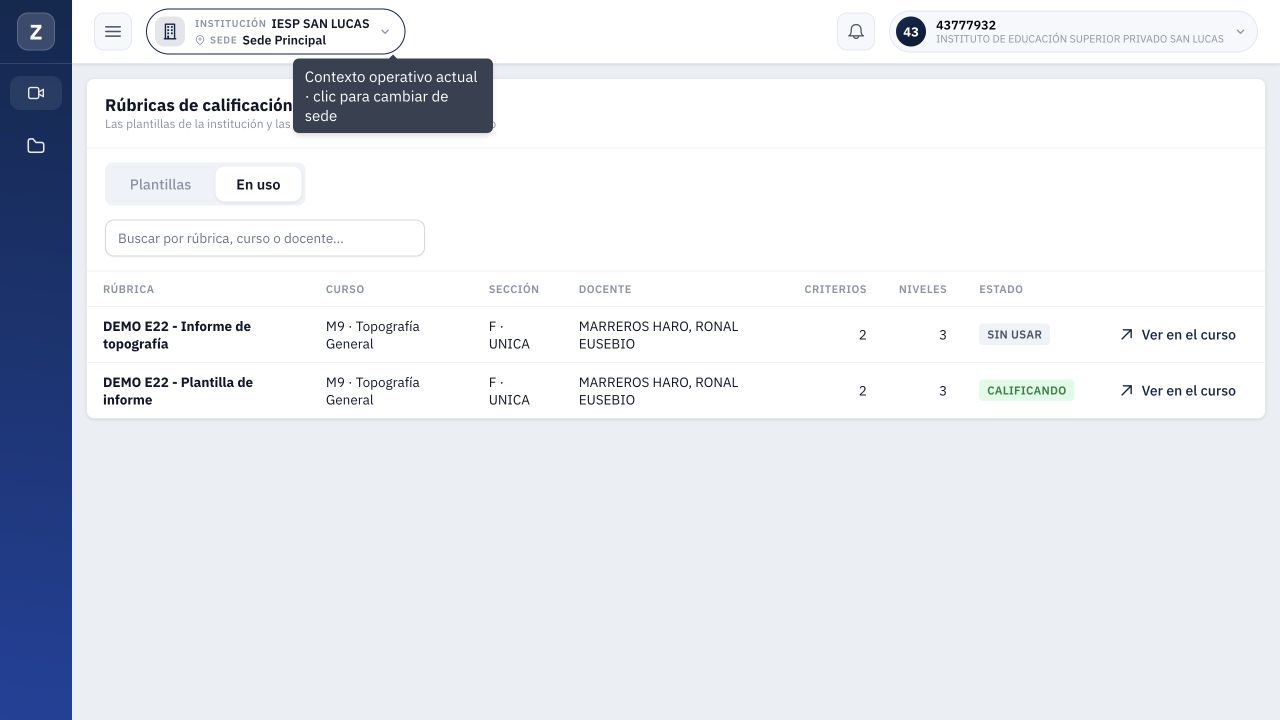Click the DOCENTE column header
Screen dimensions: 1280x720
pos(605,289)
